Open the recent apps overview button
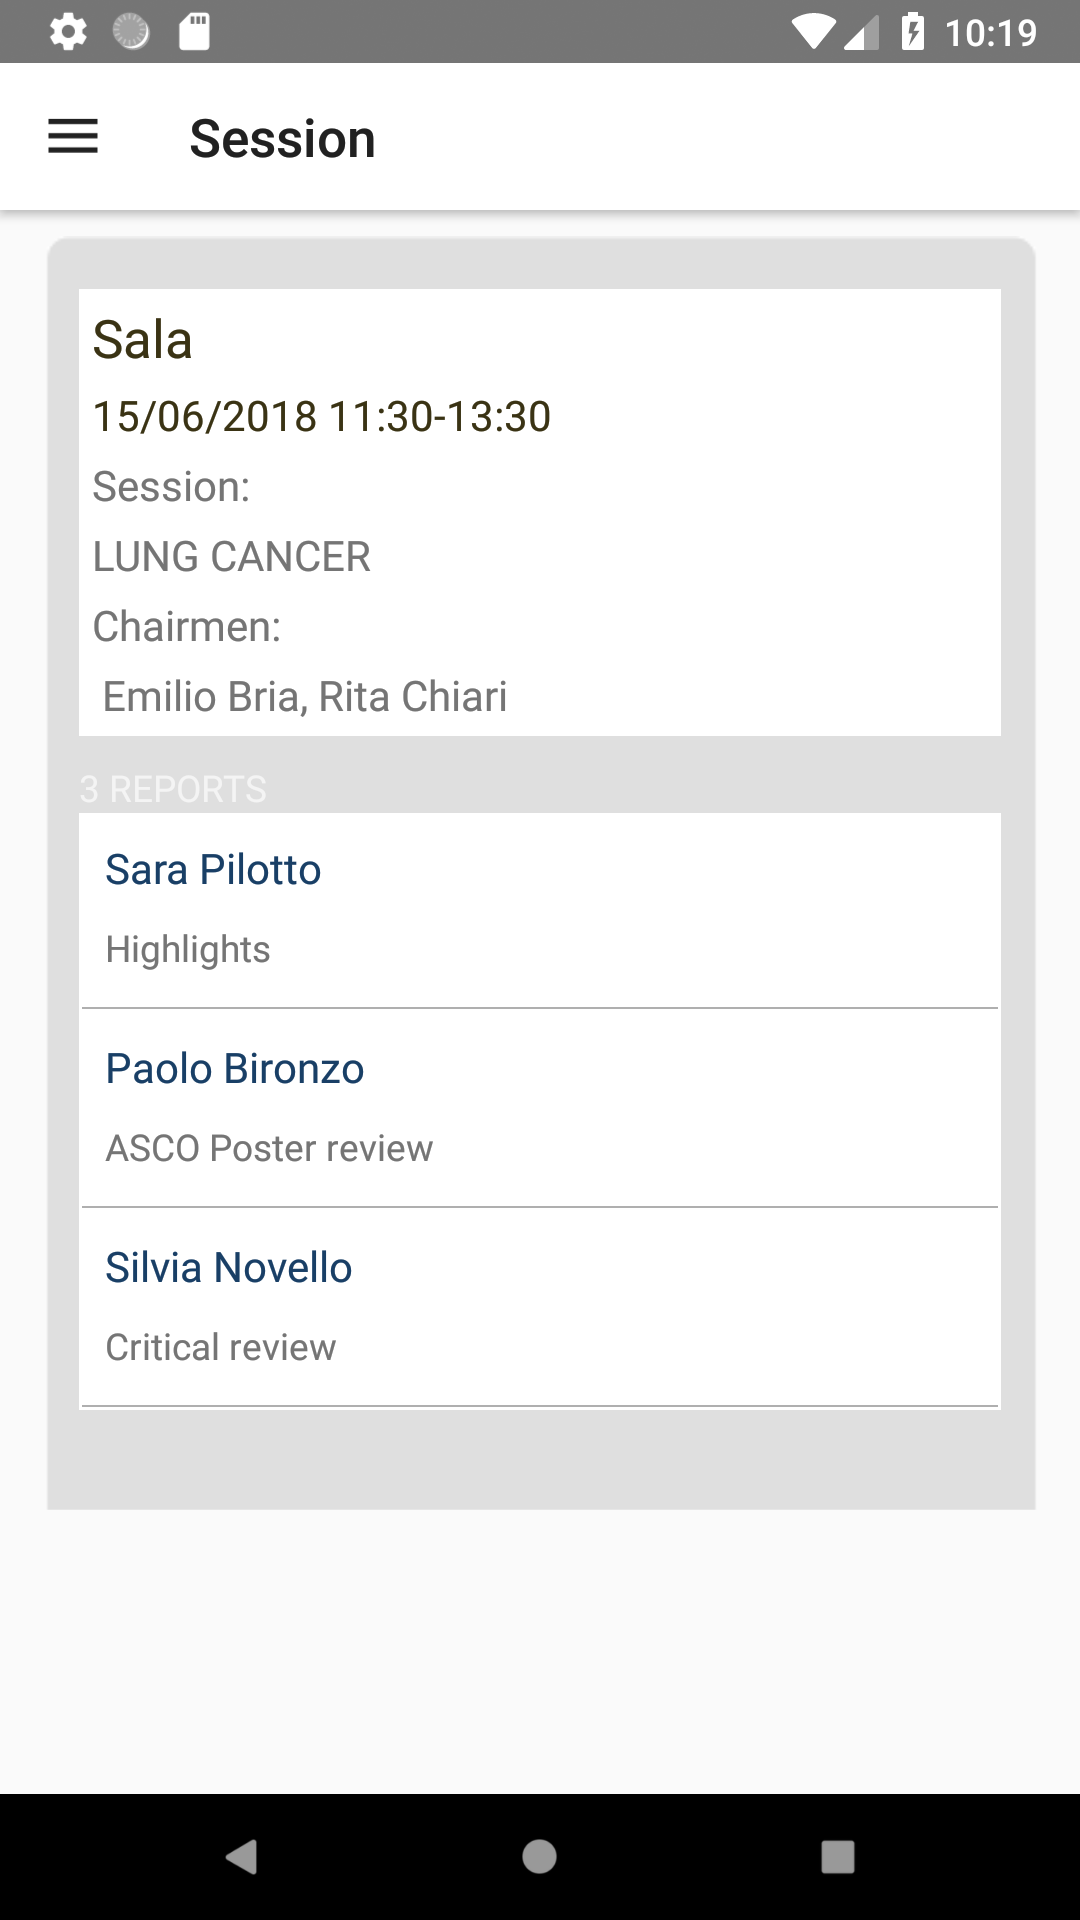The height and width of the screenshot is (1920, 1080). pos(837,1856)
